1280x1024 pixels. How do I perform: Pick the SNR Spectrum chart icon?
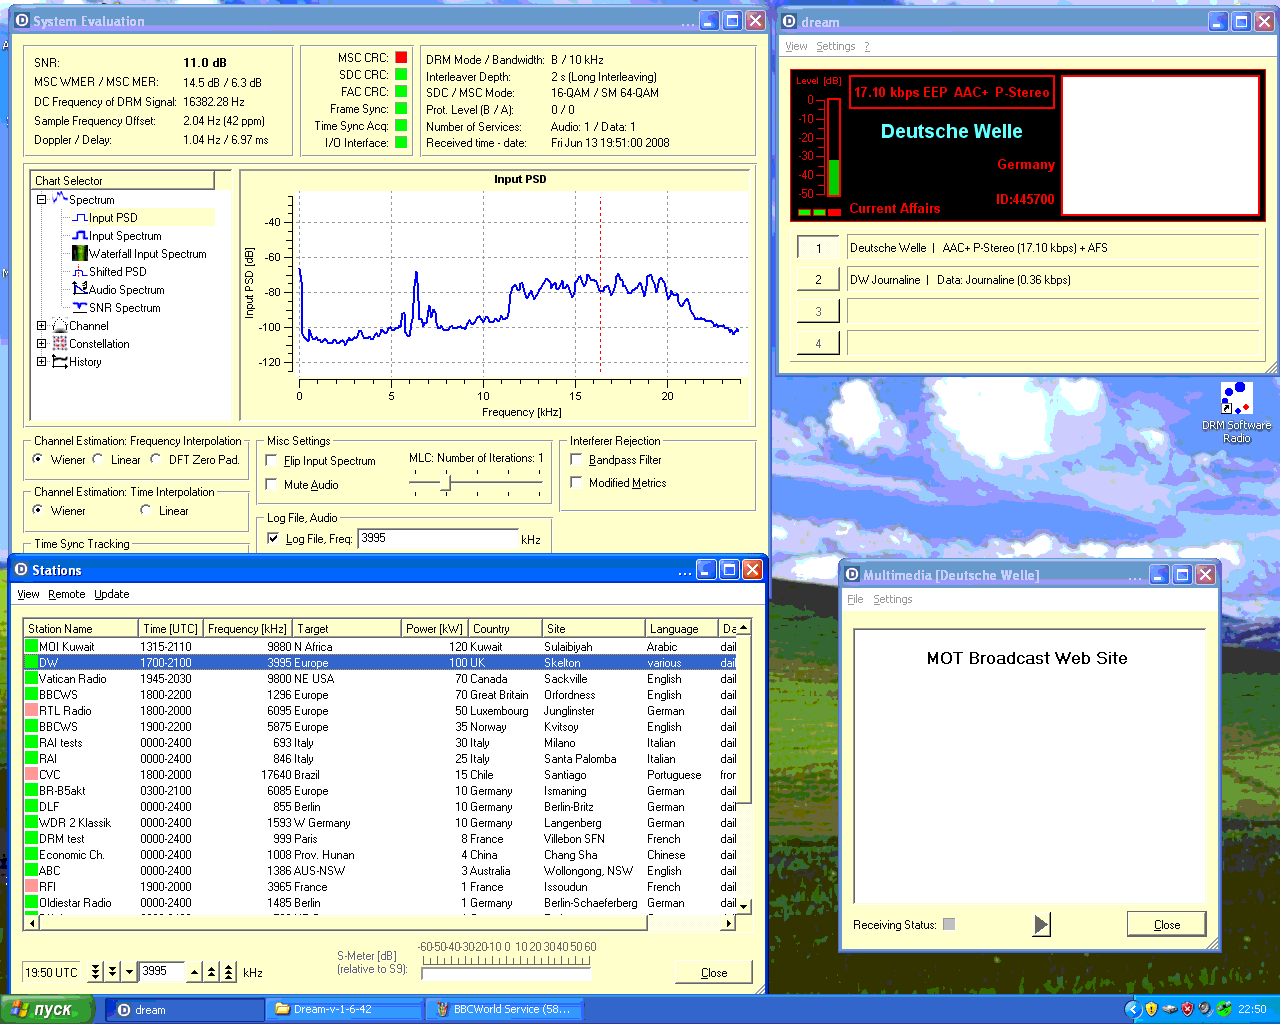(x=80, y=307)
